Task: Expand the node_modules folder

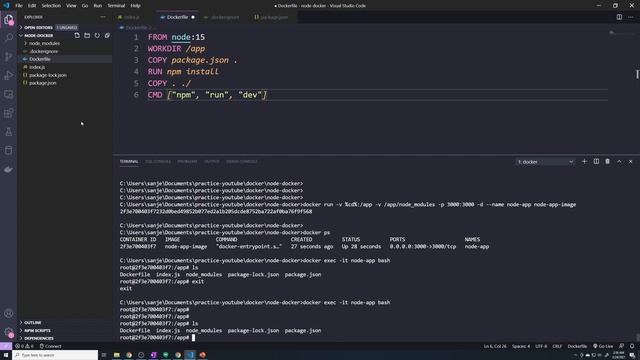Action: (44, 43)
